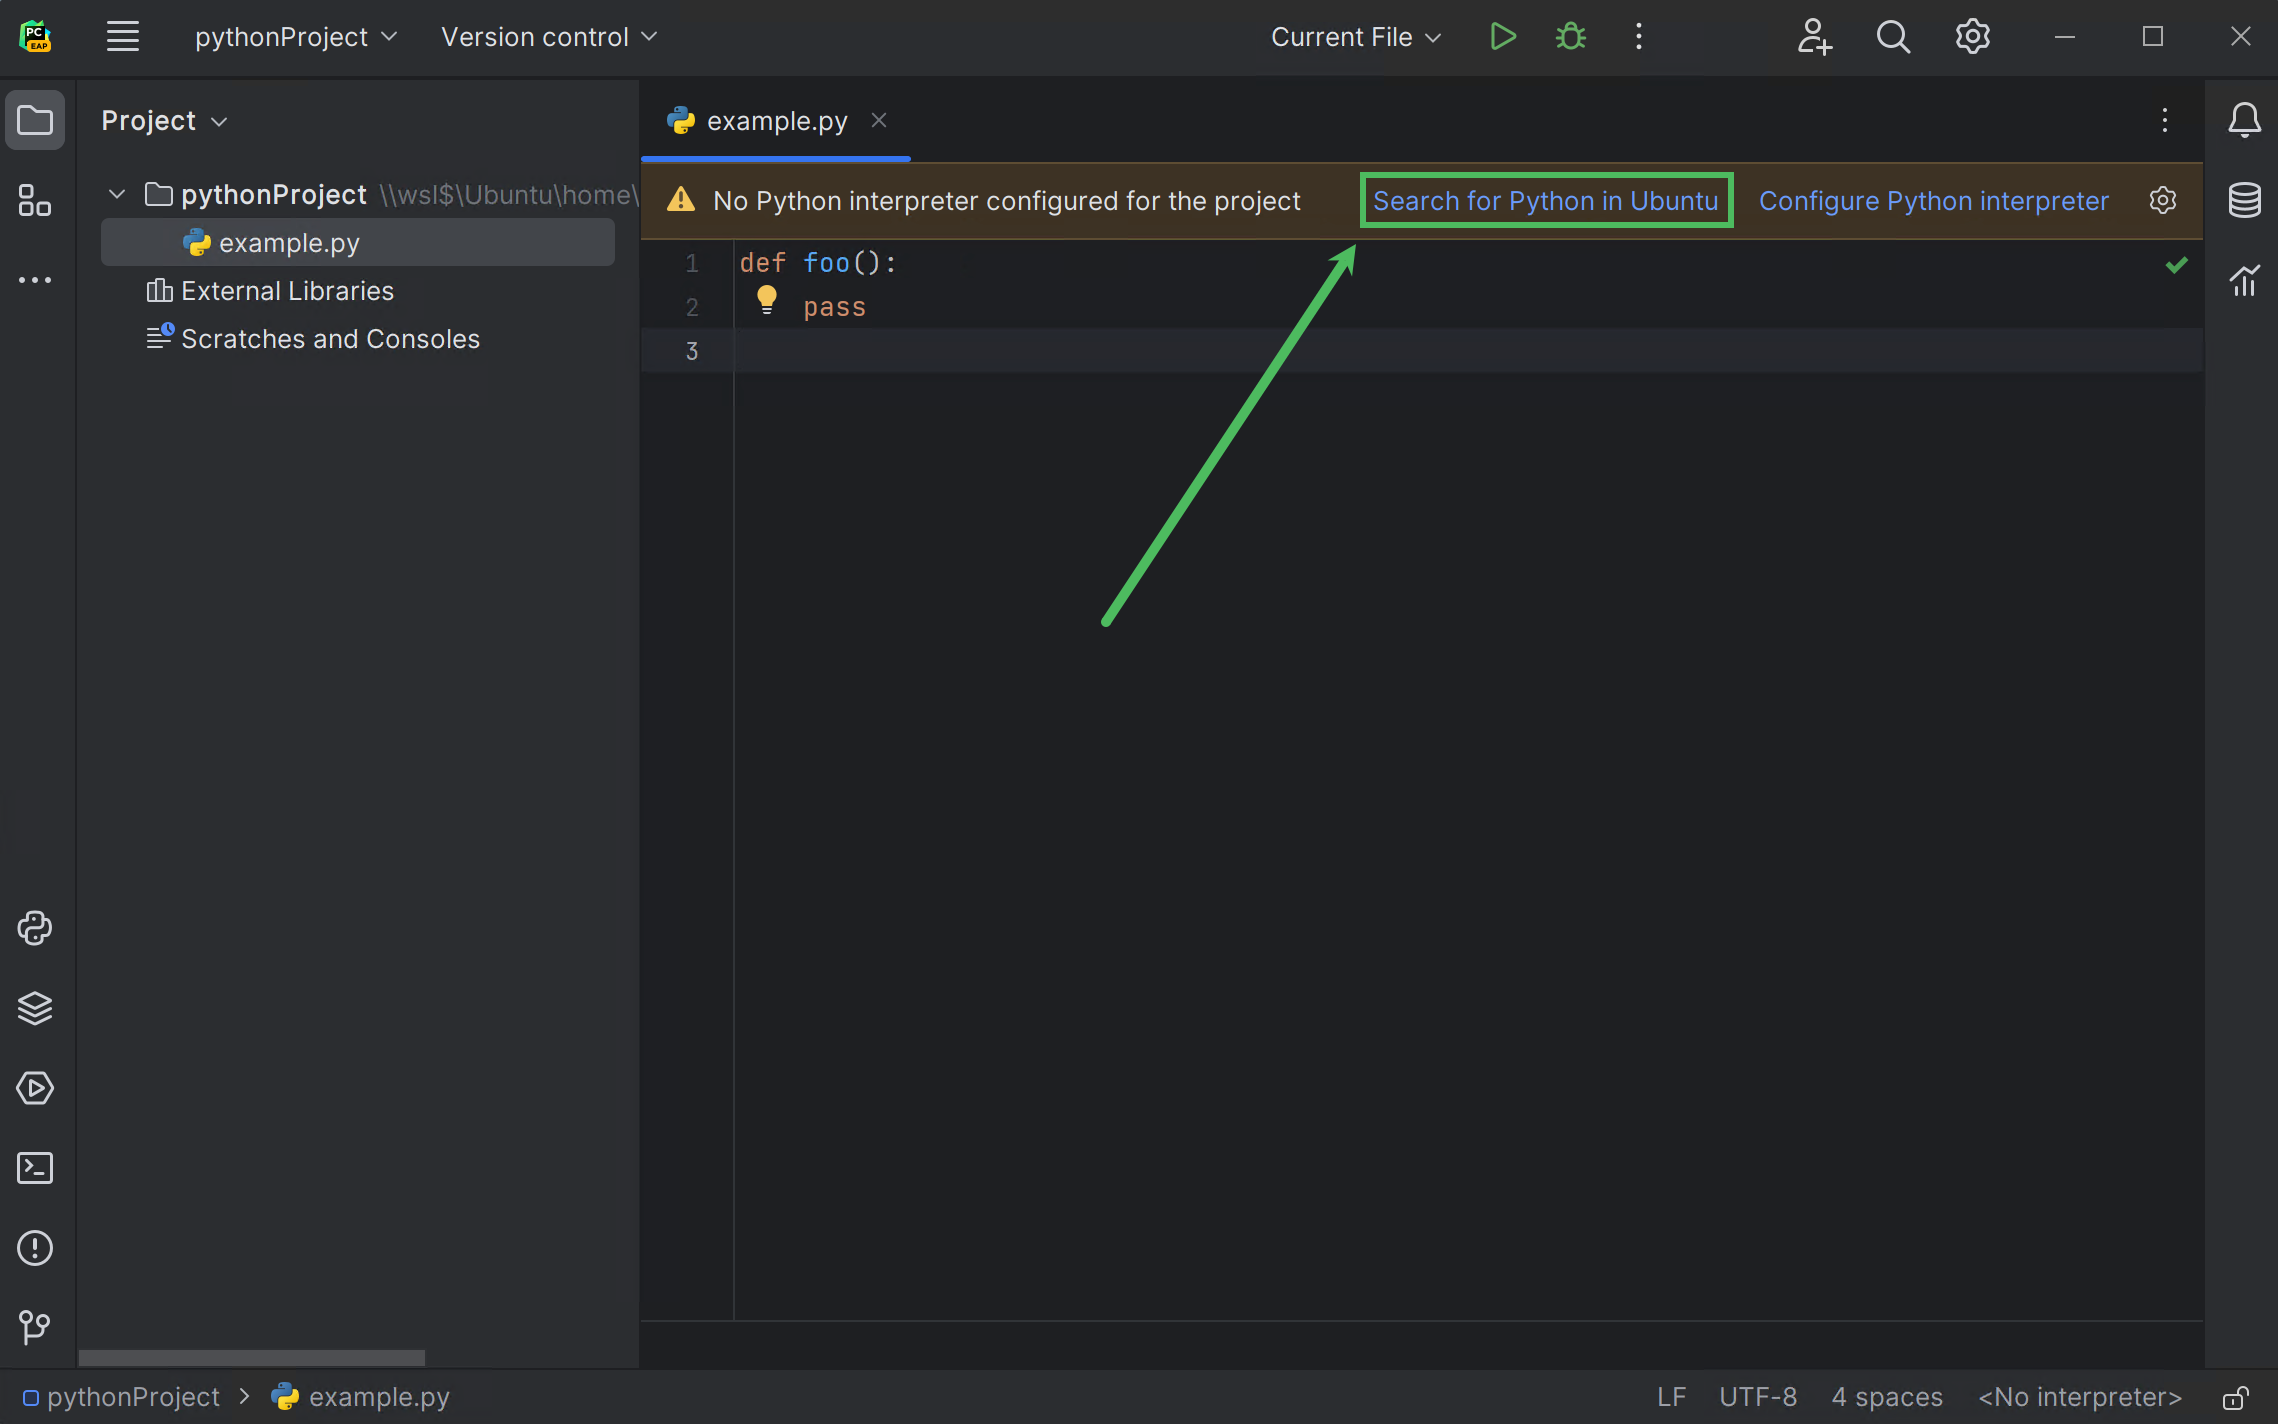The width and height of the screenshot is (2278, 1424).
Task: Open Search Everywhere with the magnifier
Action: [1893, 37]
